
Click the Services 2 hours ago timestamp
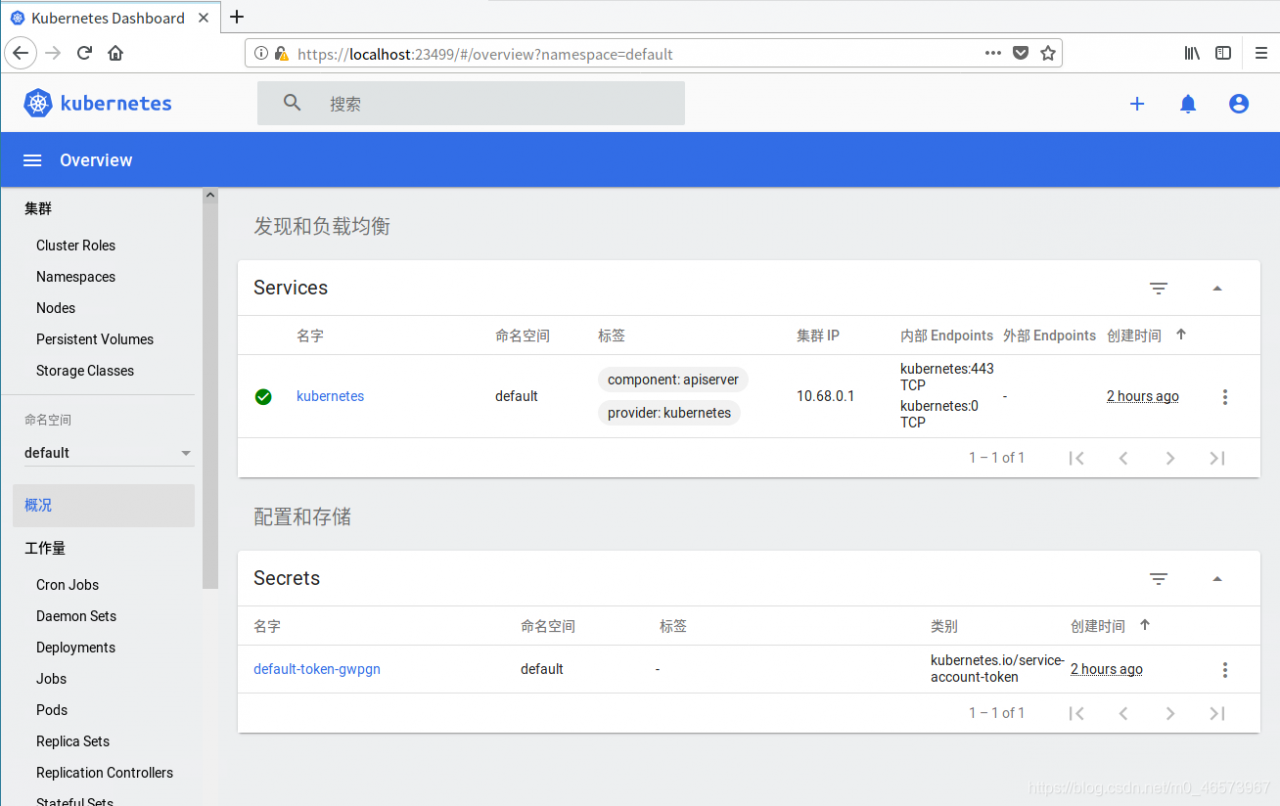[x=1143, y=397]
